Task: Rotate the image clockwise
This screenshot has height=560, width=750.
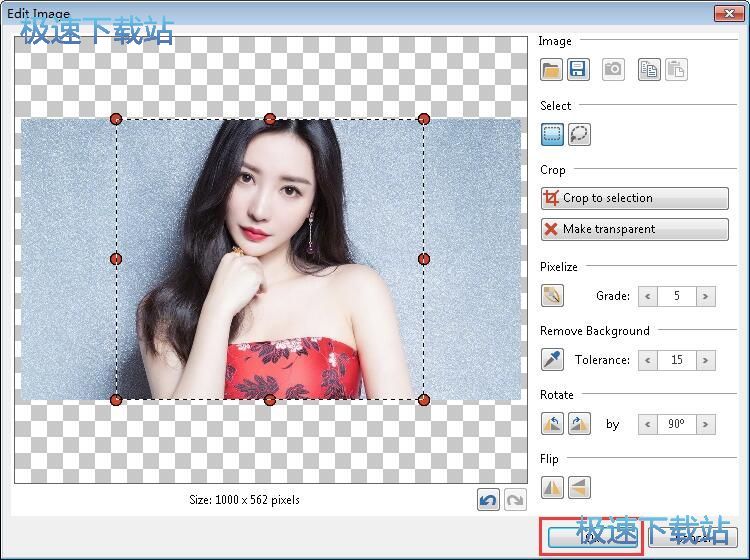Action: pos(579,424)
